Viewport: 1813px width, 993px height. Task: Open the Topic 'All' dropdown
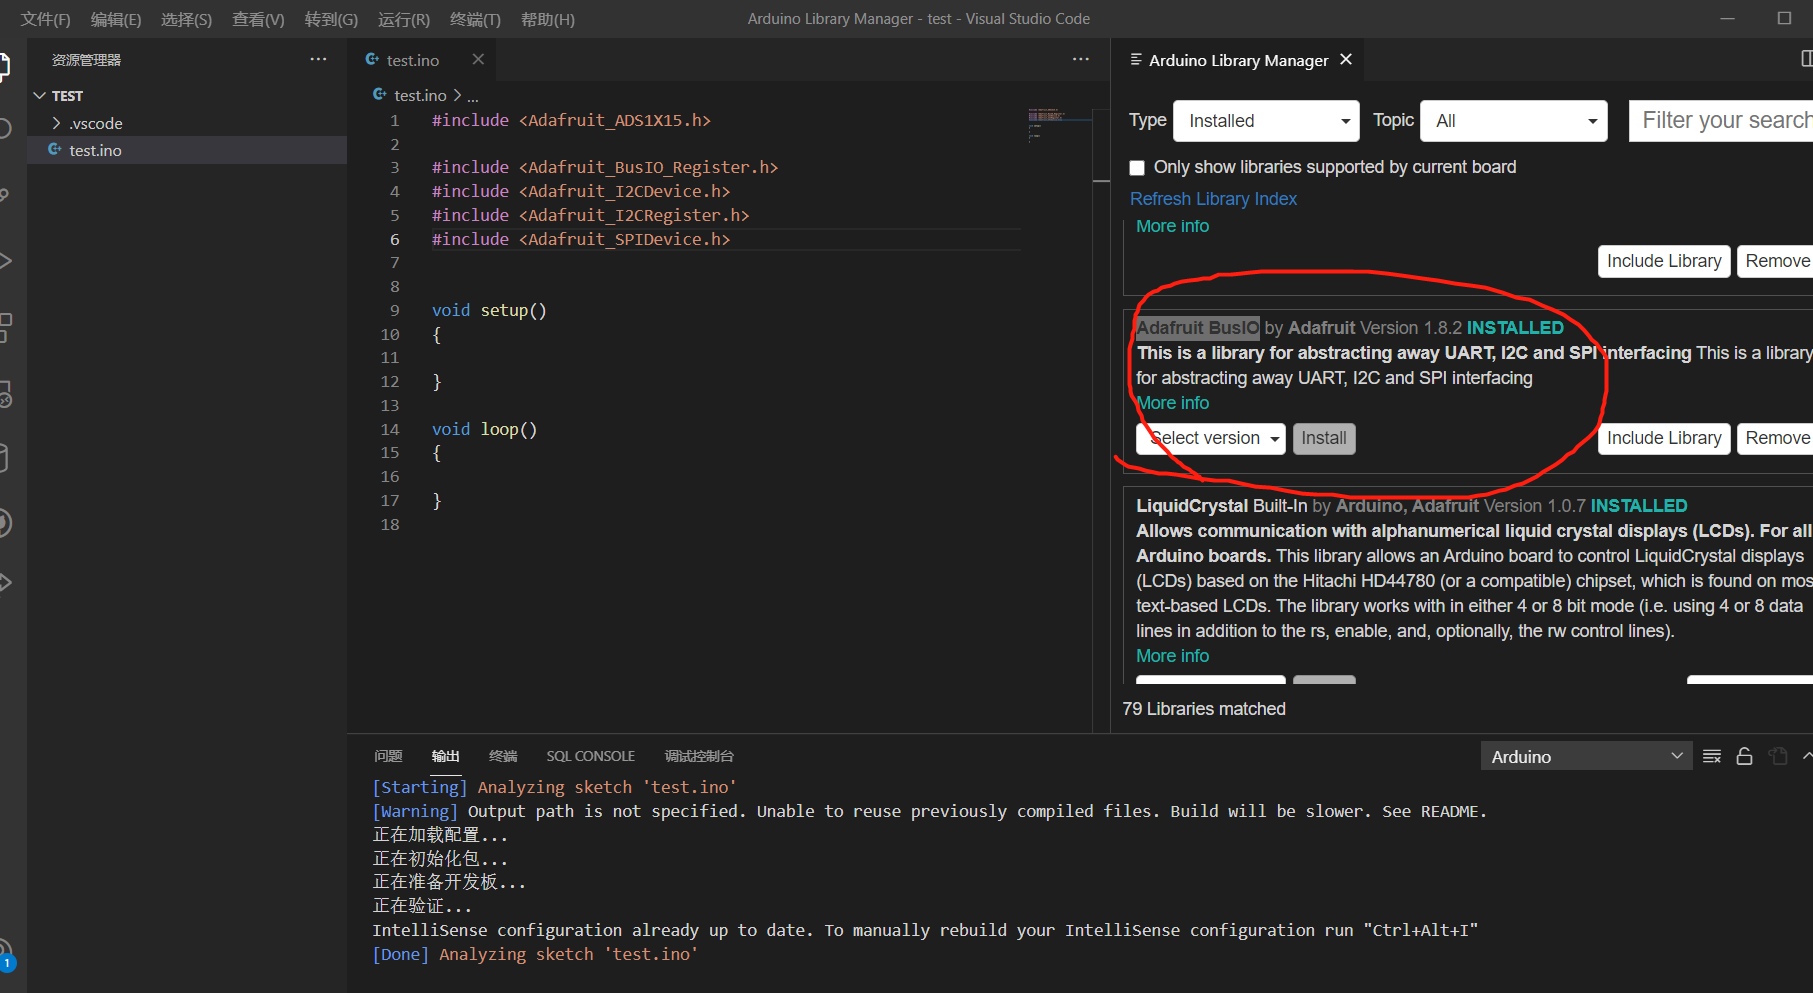click(1513, 120)
